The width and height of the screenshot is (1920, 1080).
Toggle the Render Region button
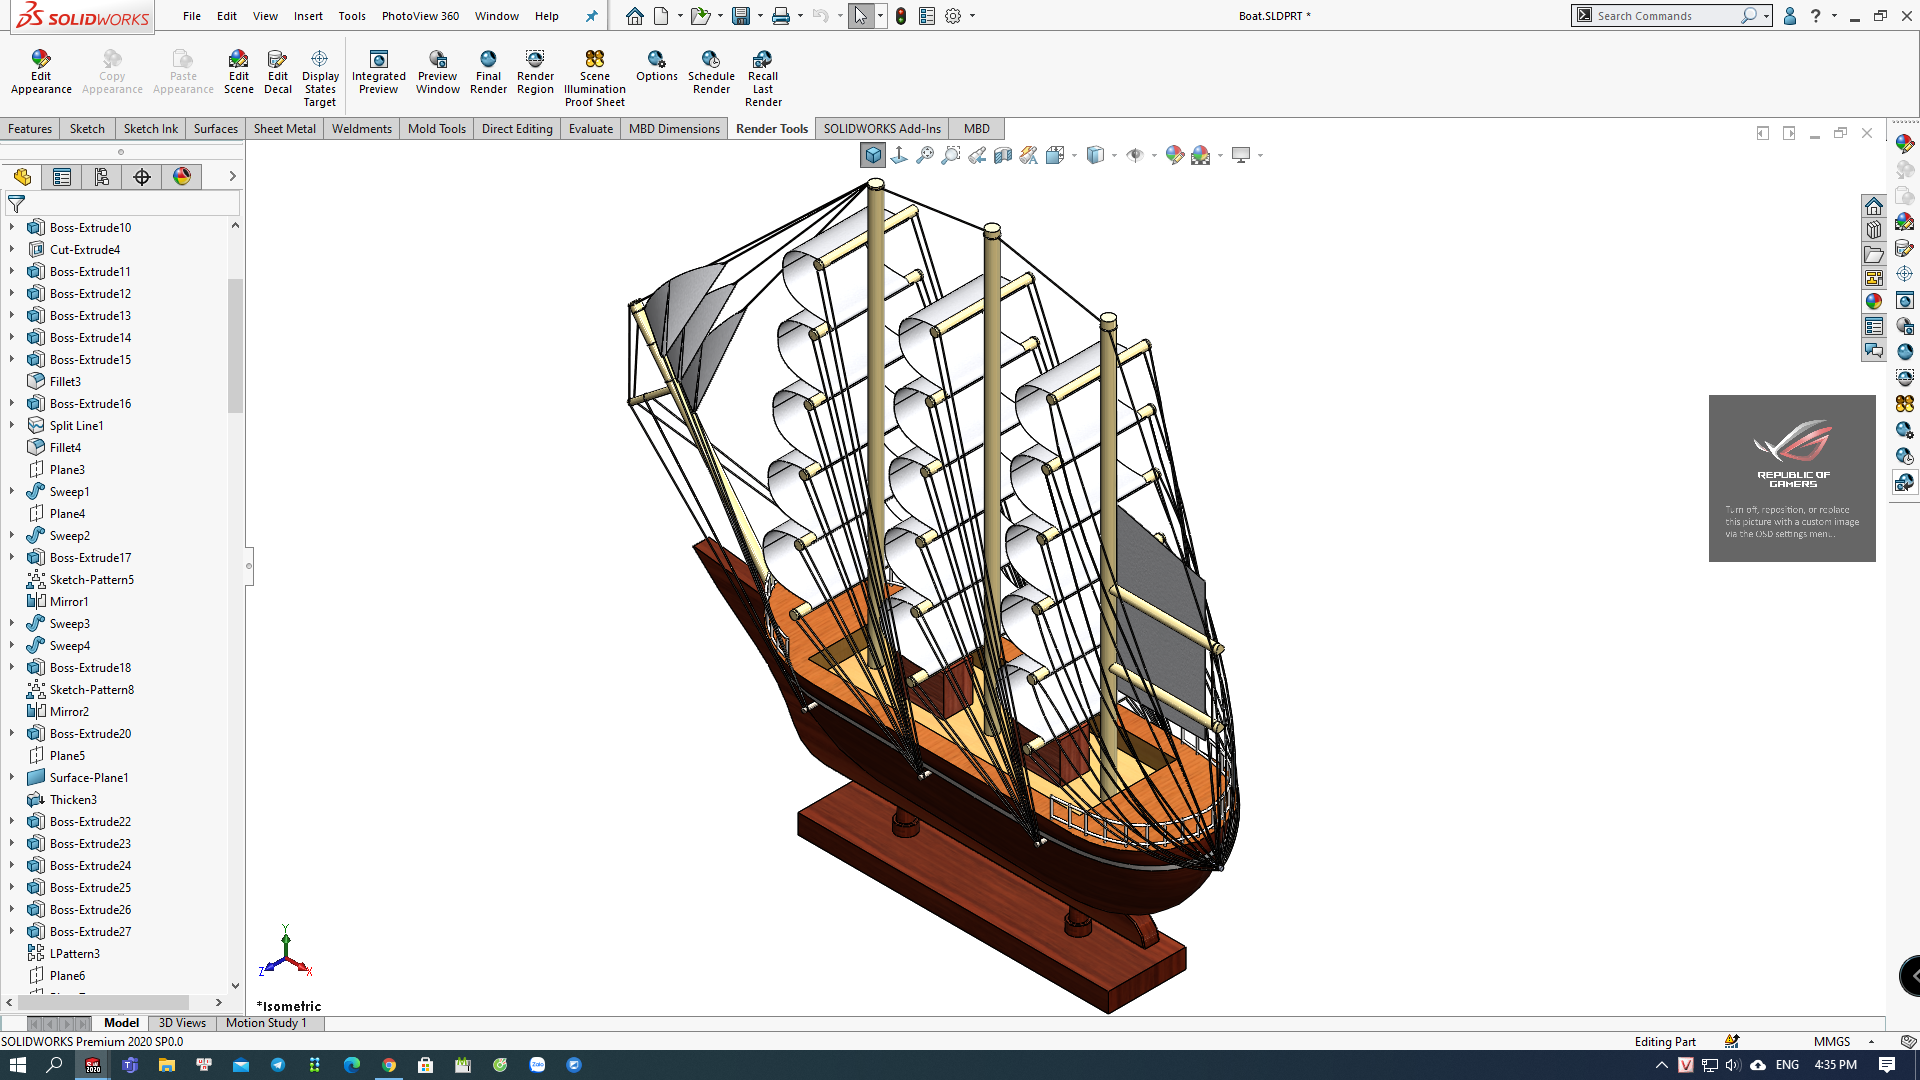pyautogui.click(x=535, y=60)
